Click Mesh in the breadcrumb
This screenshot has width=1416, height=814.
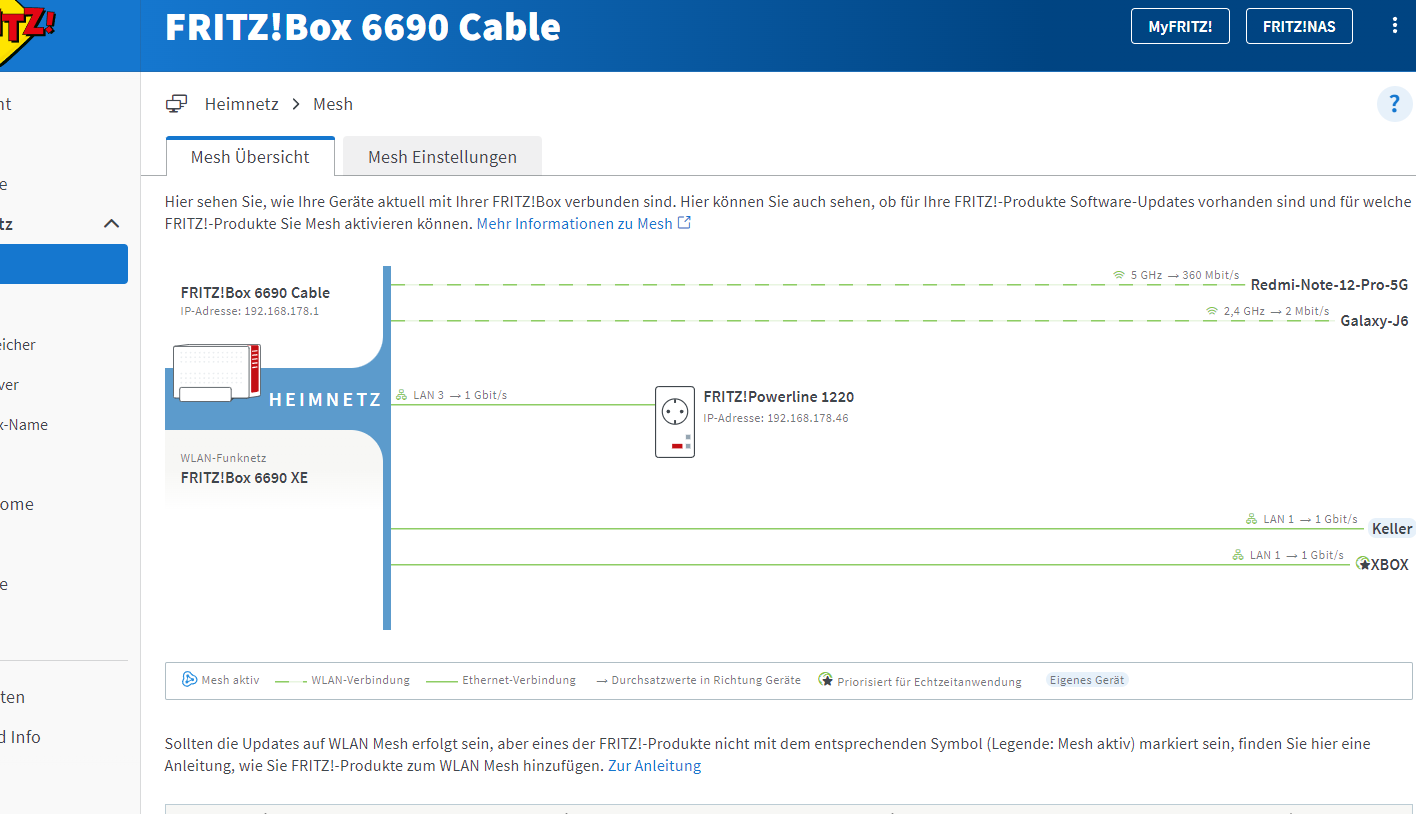coord(333,104)
